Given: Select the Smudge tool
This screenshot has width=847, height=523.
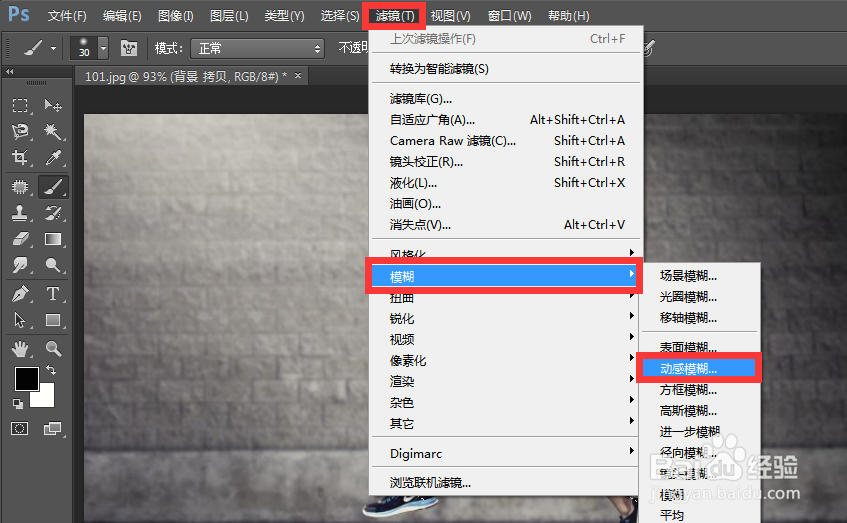Looking at the screenshot, I should 20,265.
